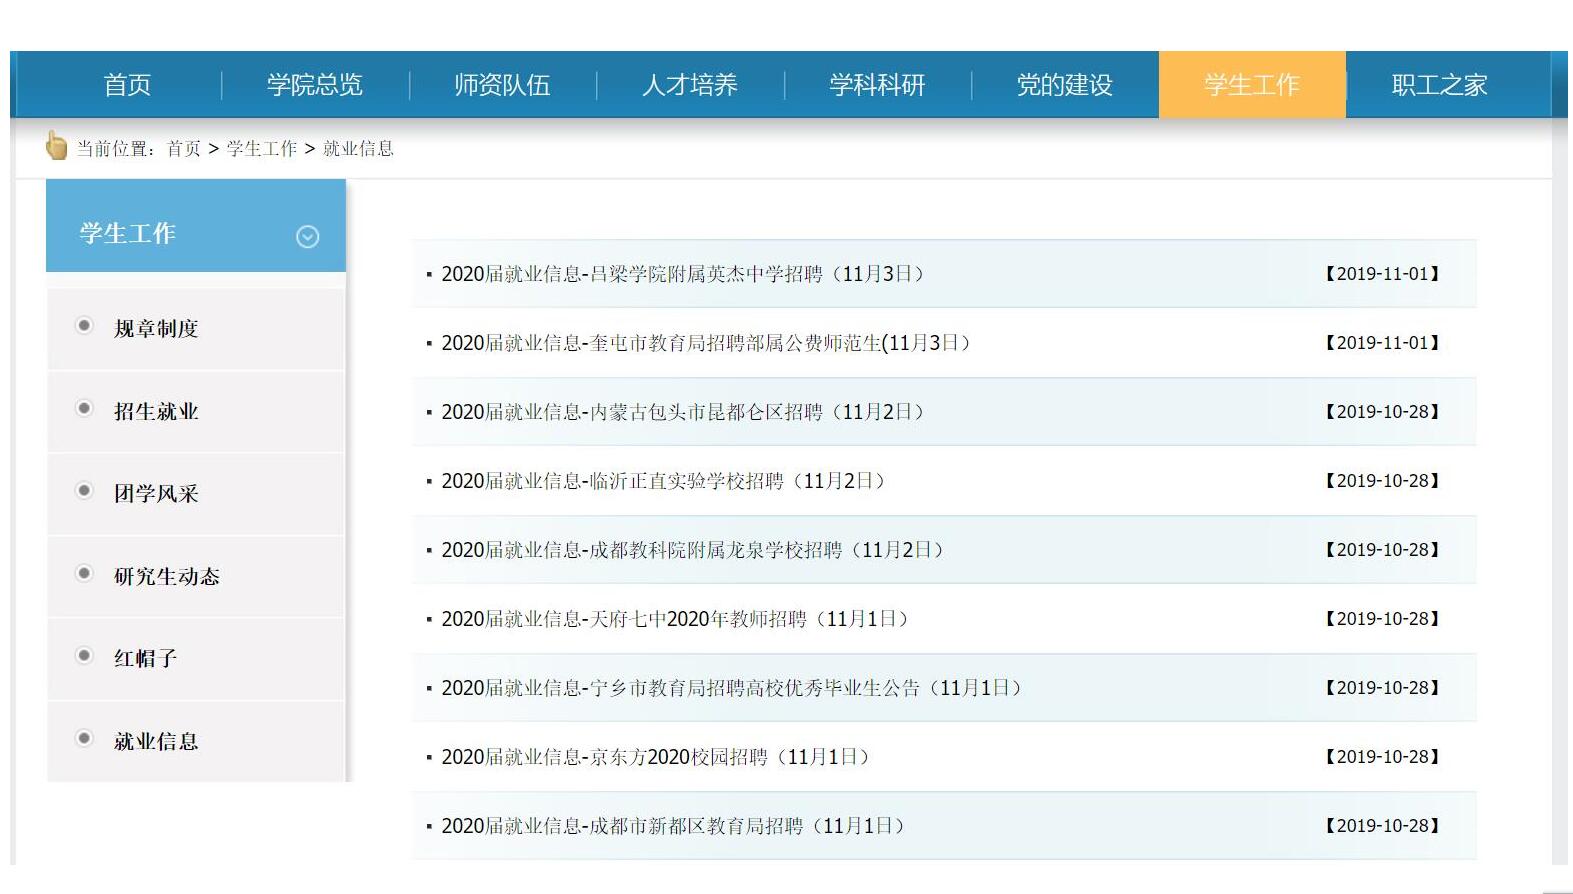The width and height of the screenshot is (1573, 894).
Task: Open 天府七中2020年教师招聘 posting
Action: click(674, 619)
